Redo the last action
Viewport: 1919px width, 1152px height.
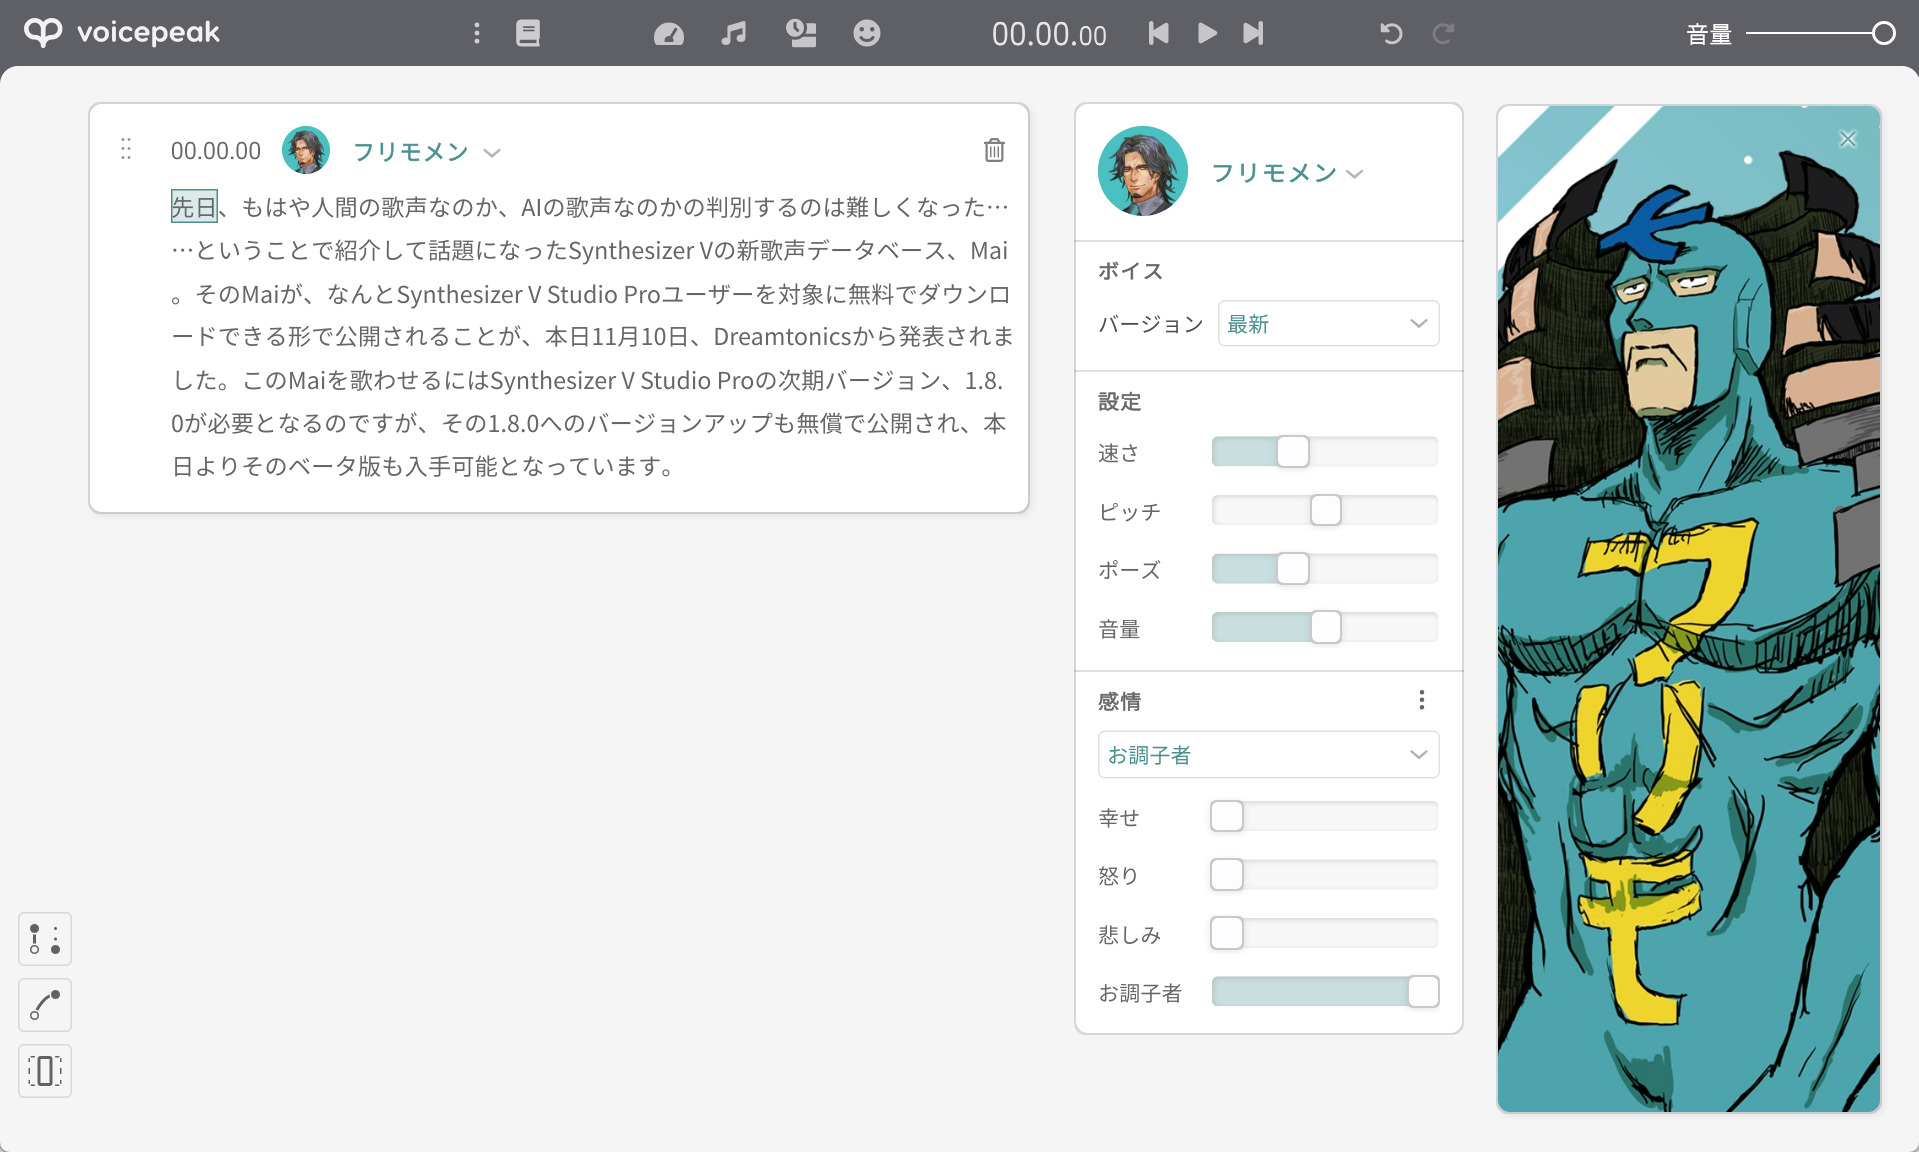[x=1442, y=33]
